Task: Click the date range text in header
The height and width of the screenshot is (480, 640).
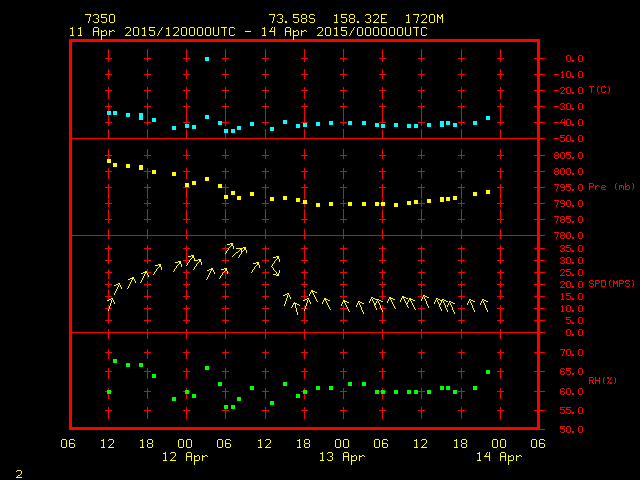Action: [248, 32]
